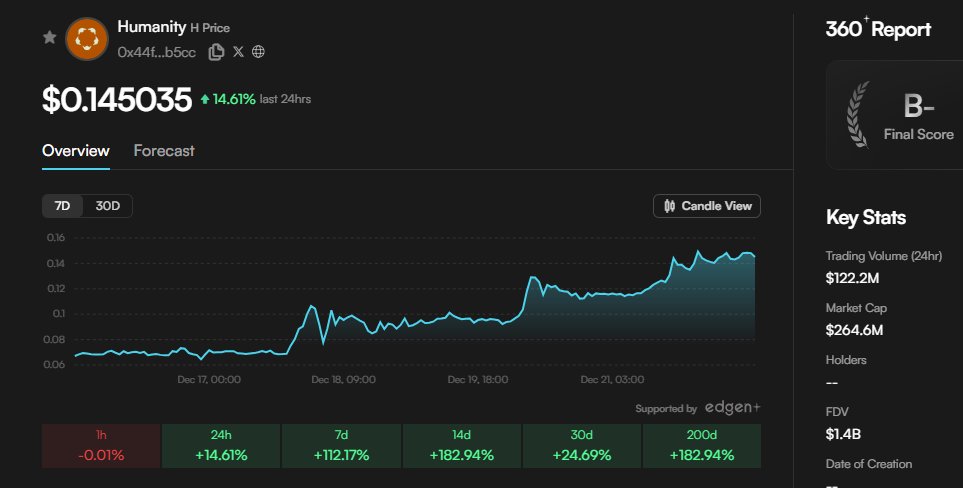Select the 14d price change cell
This screenshot has height=488, width=963.
461,446
